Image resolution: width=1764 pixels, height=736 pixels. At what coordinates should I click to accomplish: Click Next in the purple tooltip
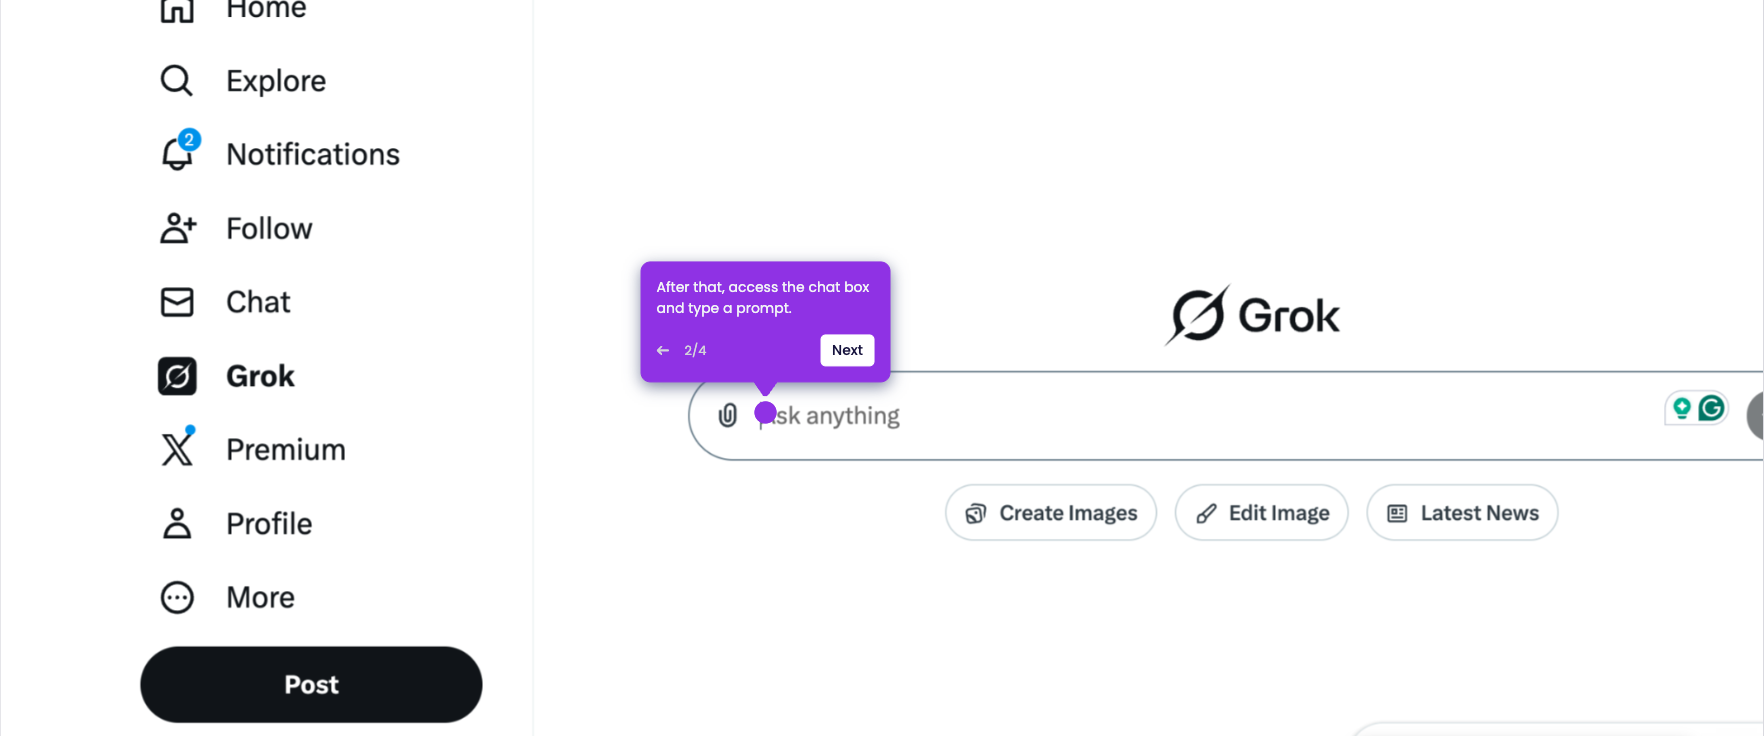tap(847, 350)
